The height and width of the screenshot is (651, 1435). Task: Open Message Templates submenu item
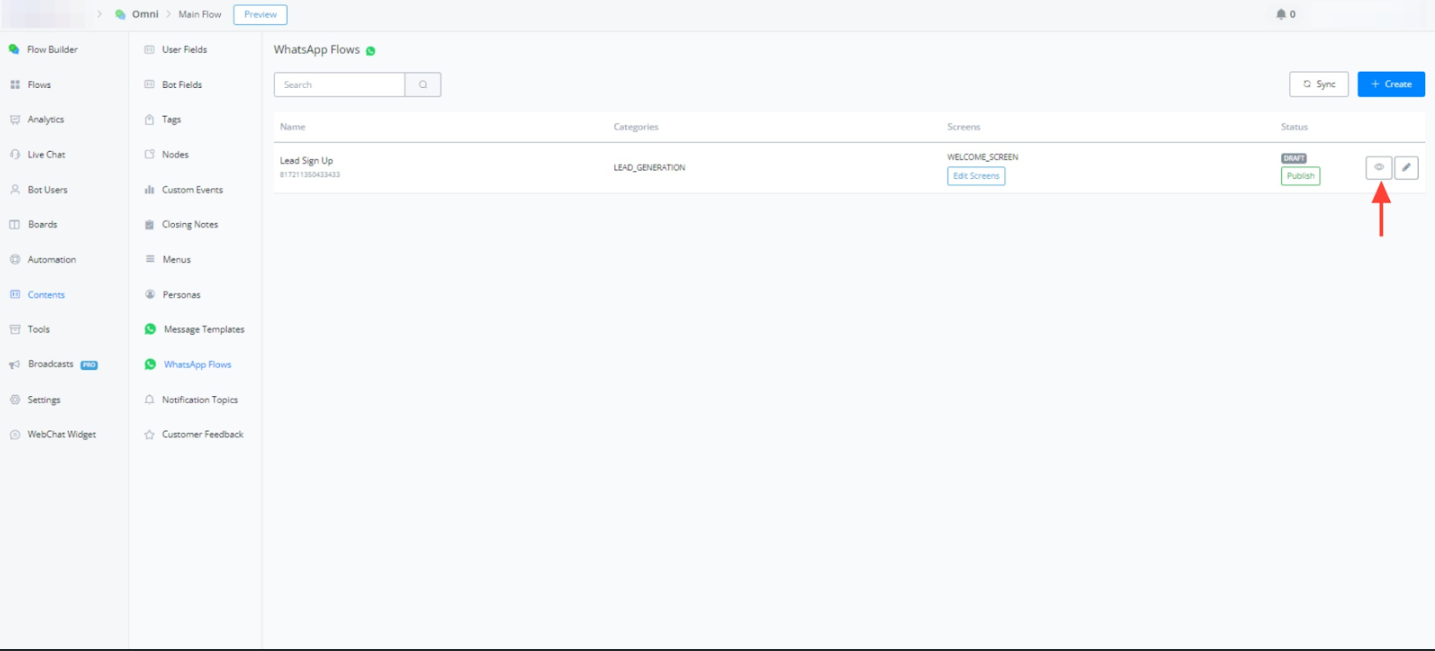203,330
